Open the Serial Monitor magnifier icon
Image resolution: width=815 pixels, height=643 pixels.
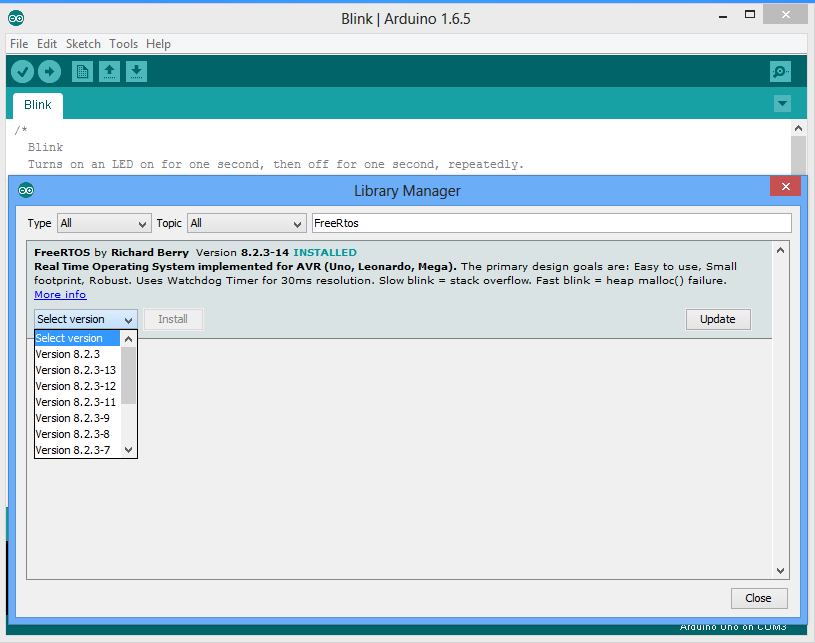tap(780, 71)
